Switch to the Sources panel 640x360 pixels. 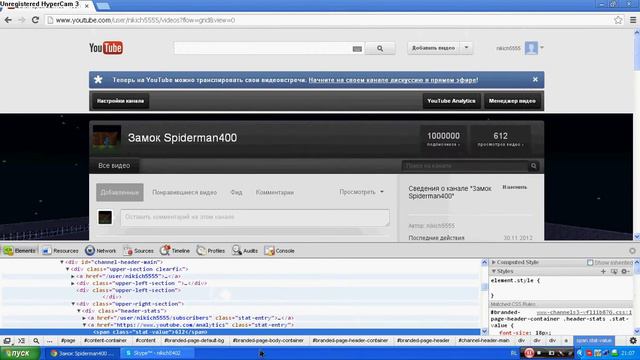138,251
